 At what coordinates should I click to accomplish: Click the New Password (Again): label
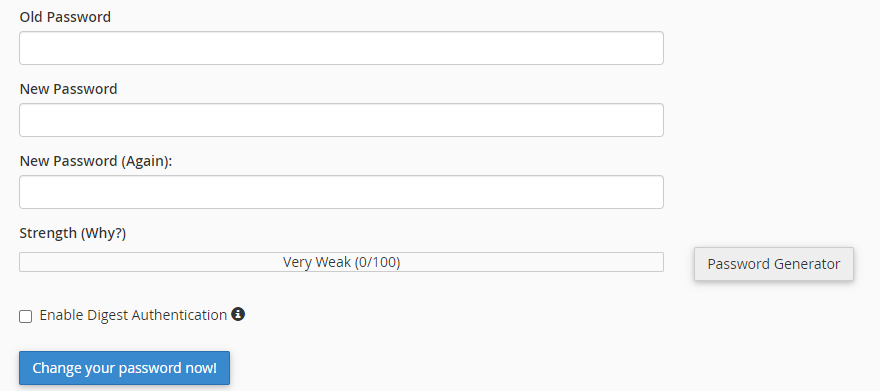tap(96, 162)
